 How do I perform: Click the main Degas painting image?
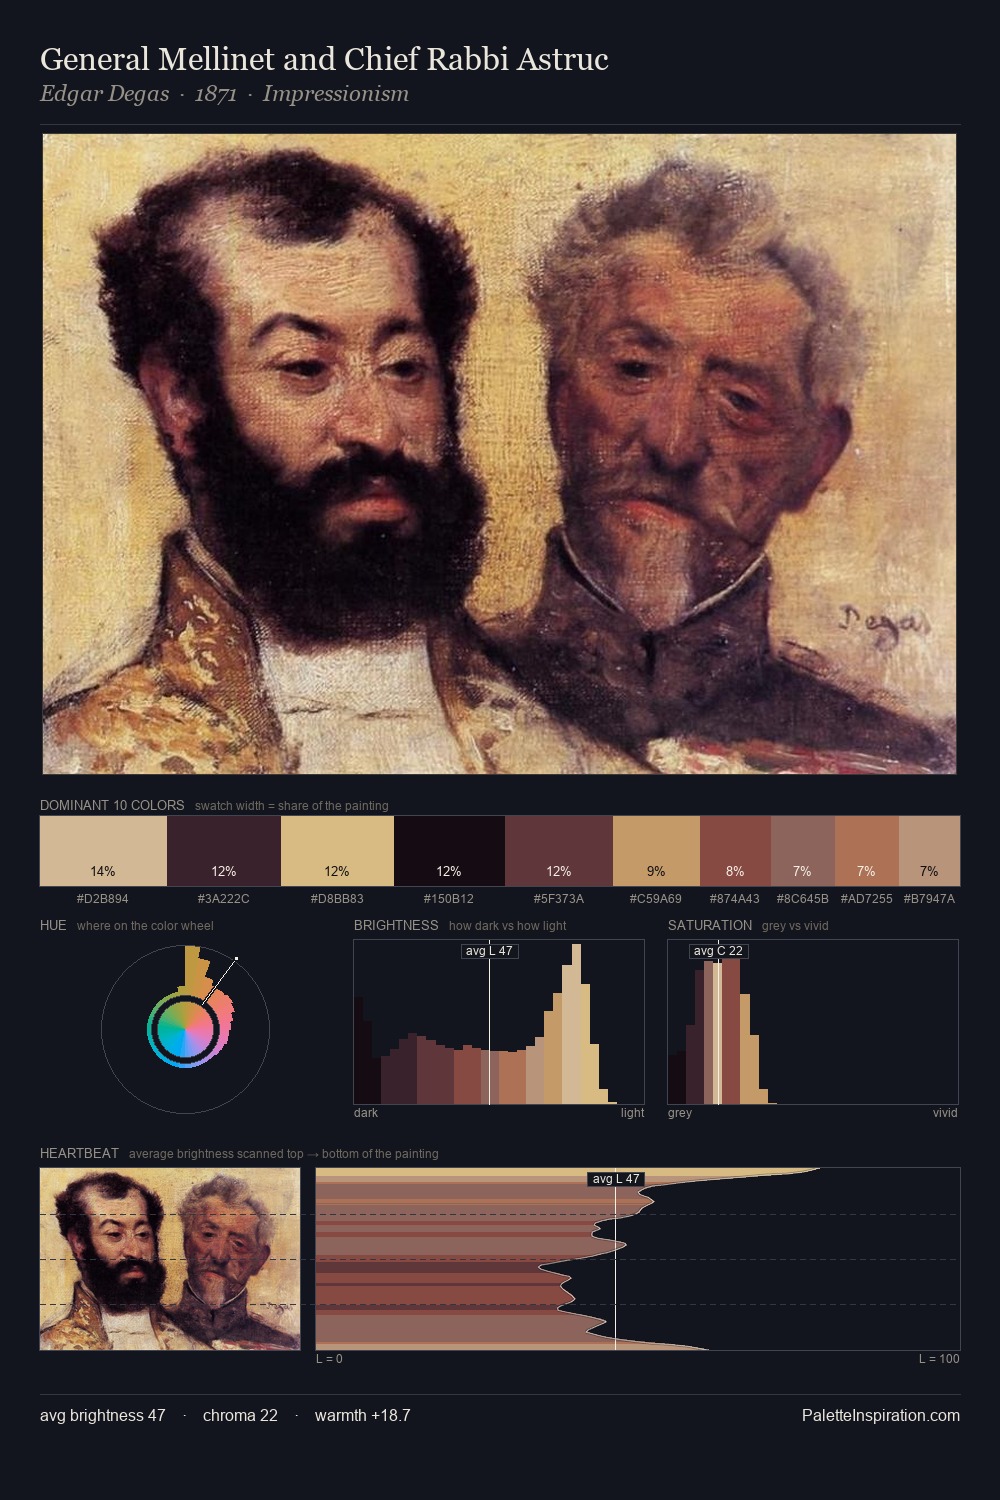(x=499, y=454)
